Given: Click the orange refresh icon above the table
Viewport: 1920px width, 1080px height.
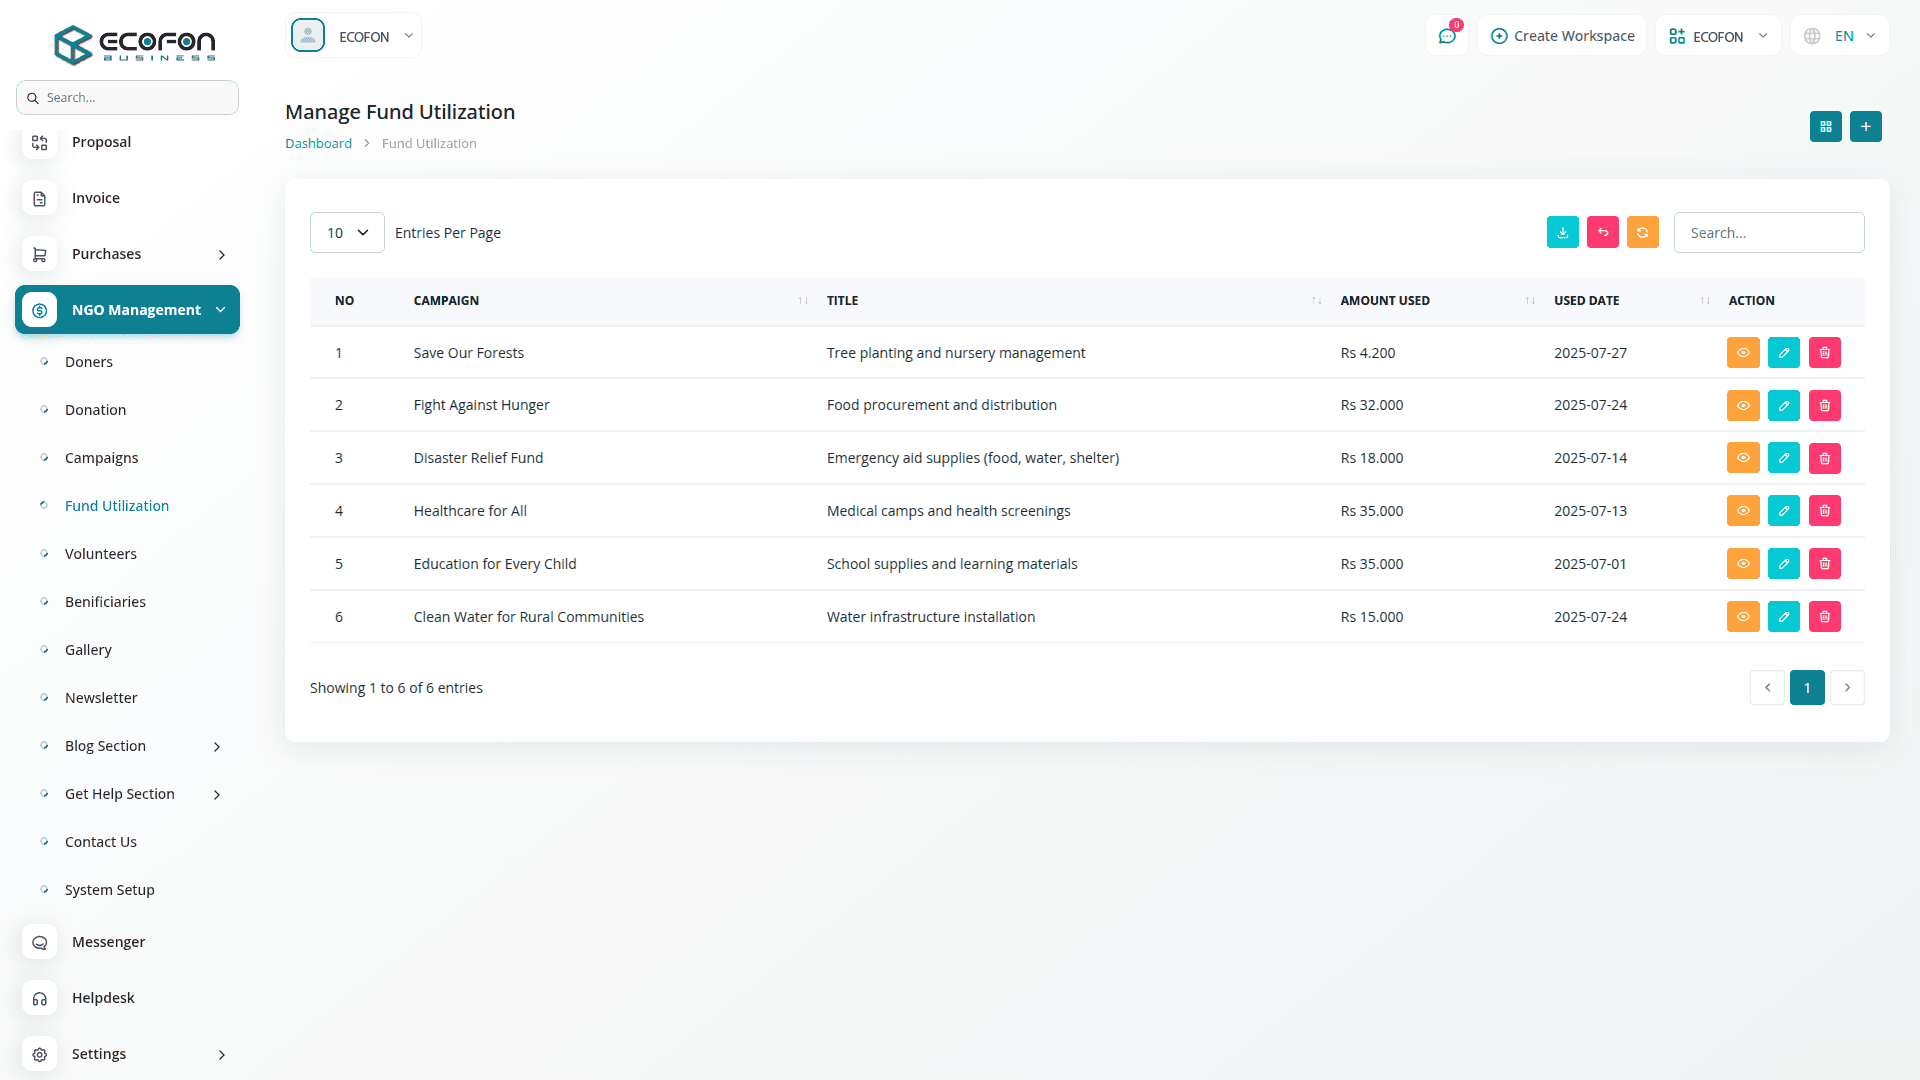Looking at the screenshot, I should (x=1642, y=232).
